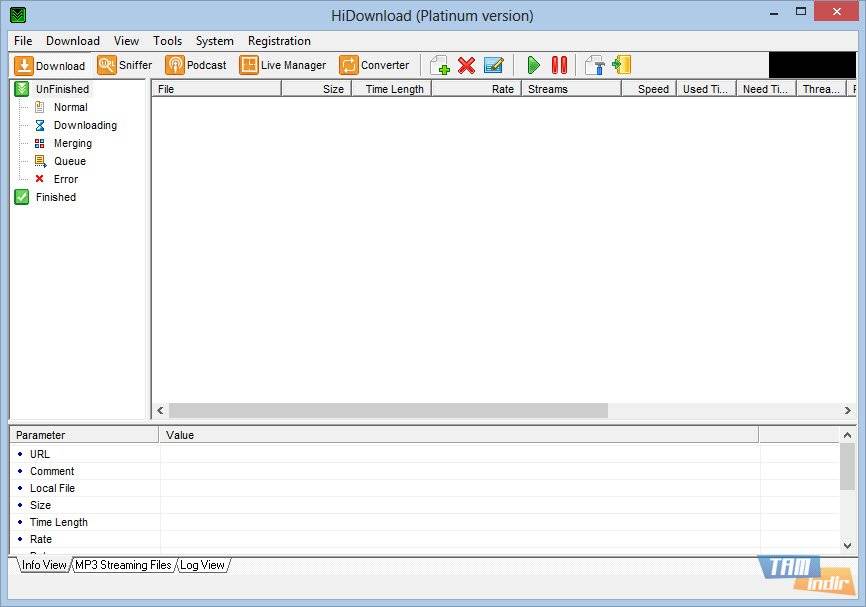866x607 pixels.
Task: Start download with green play icon
Action: point(533,65)
